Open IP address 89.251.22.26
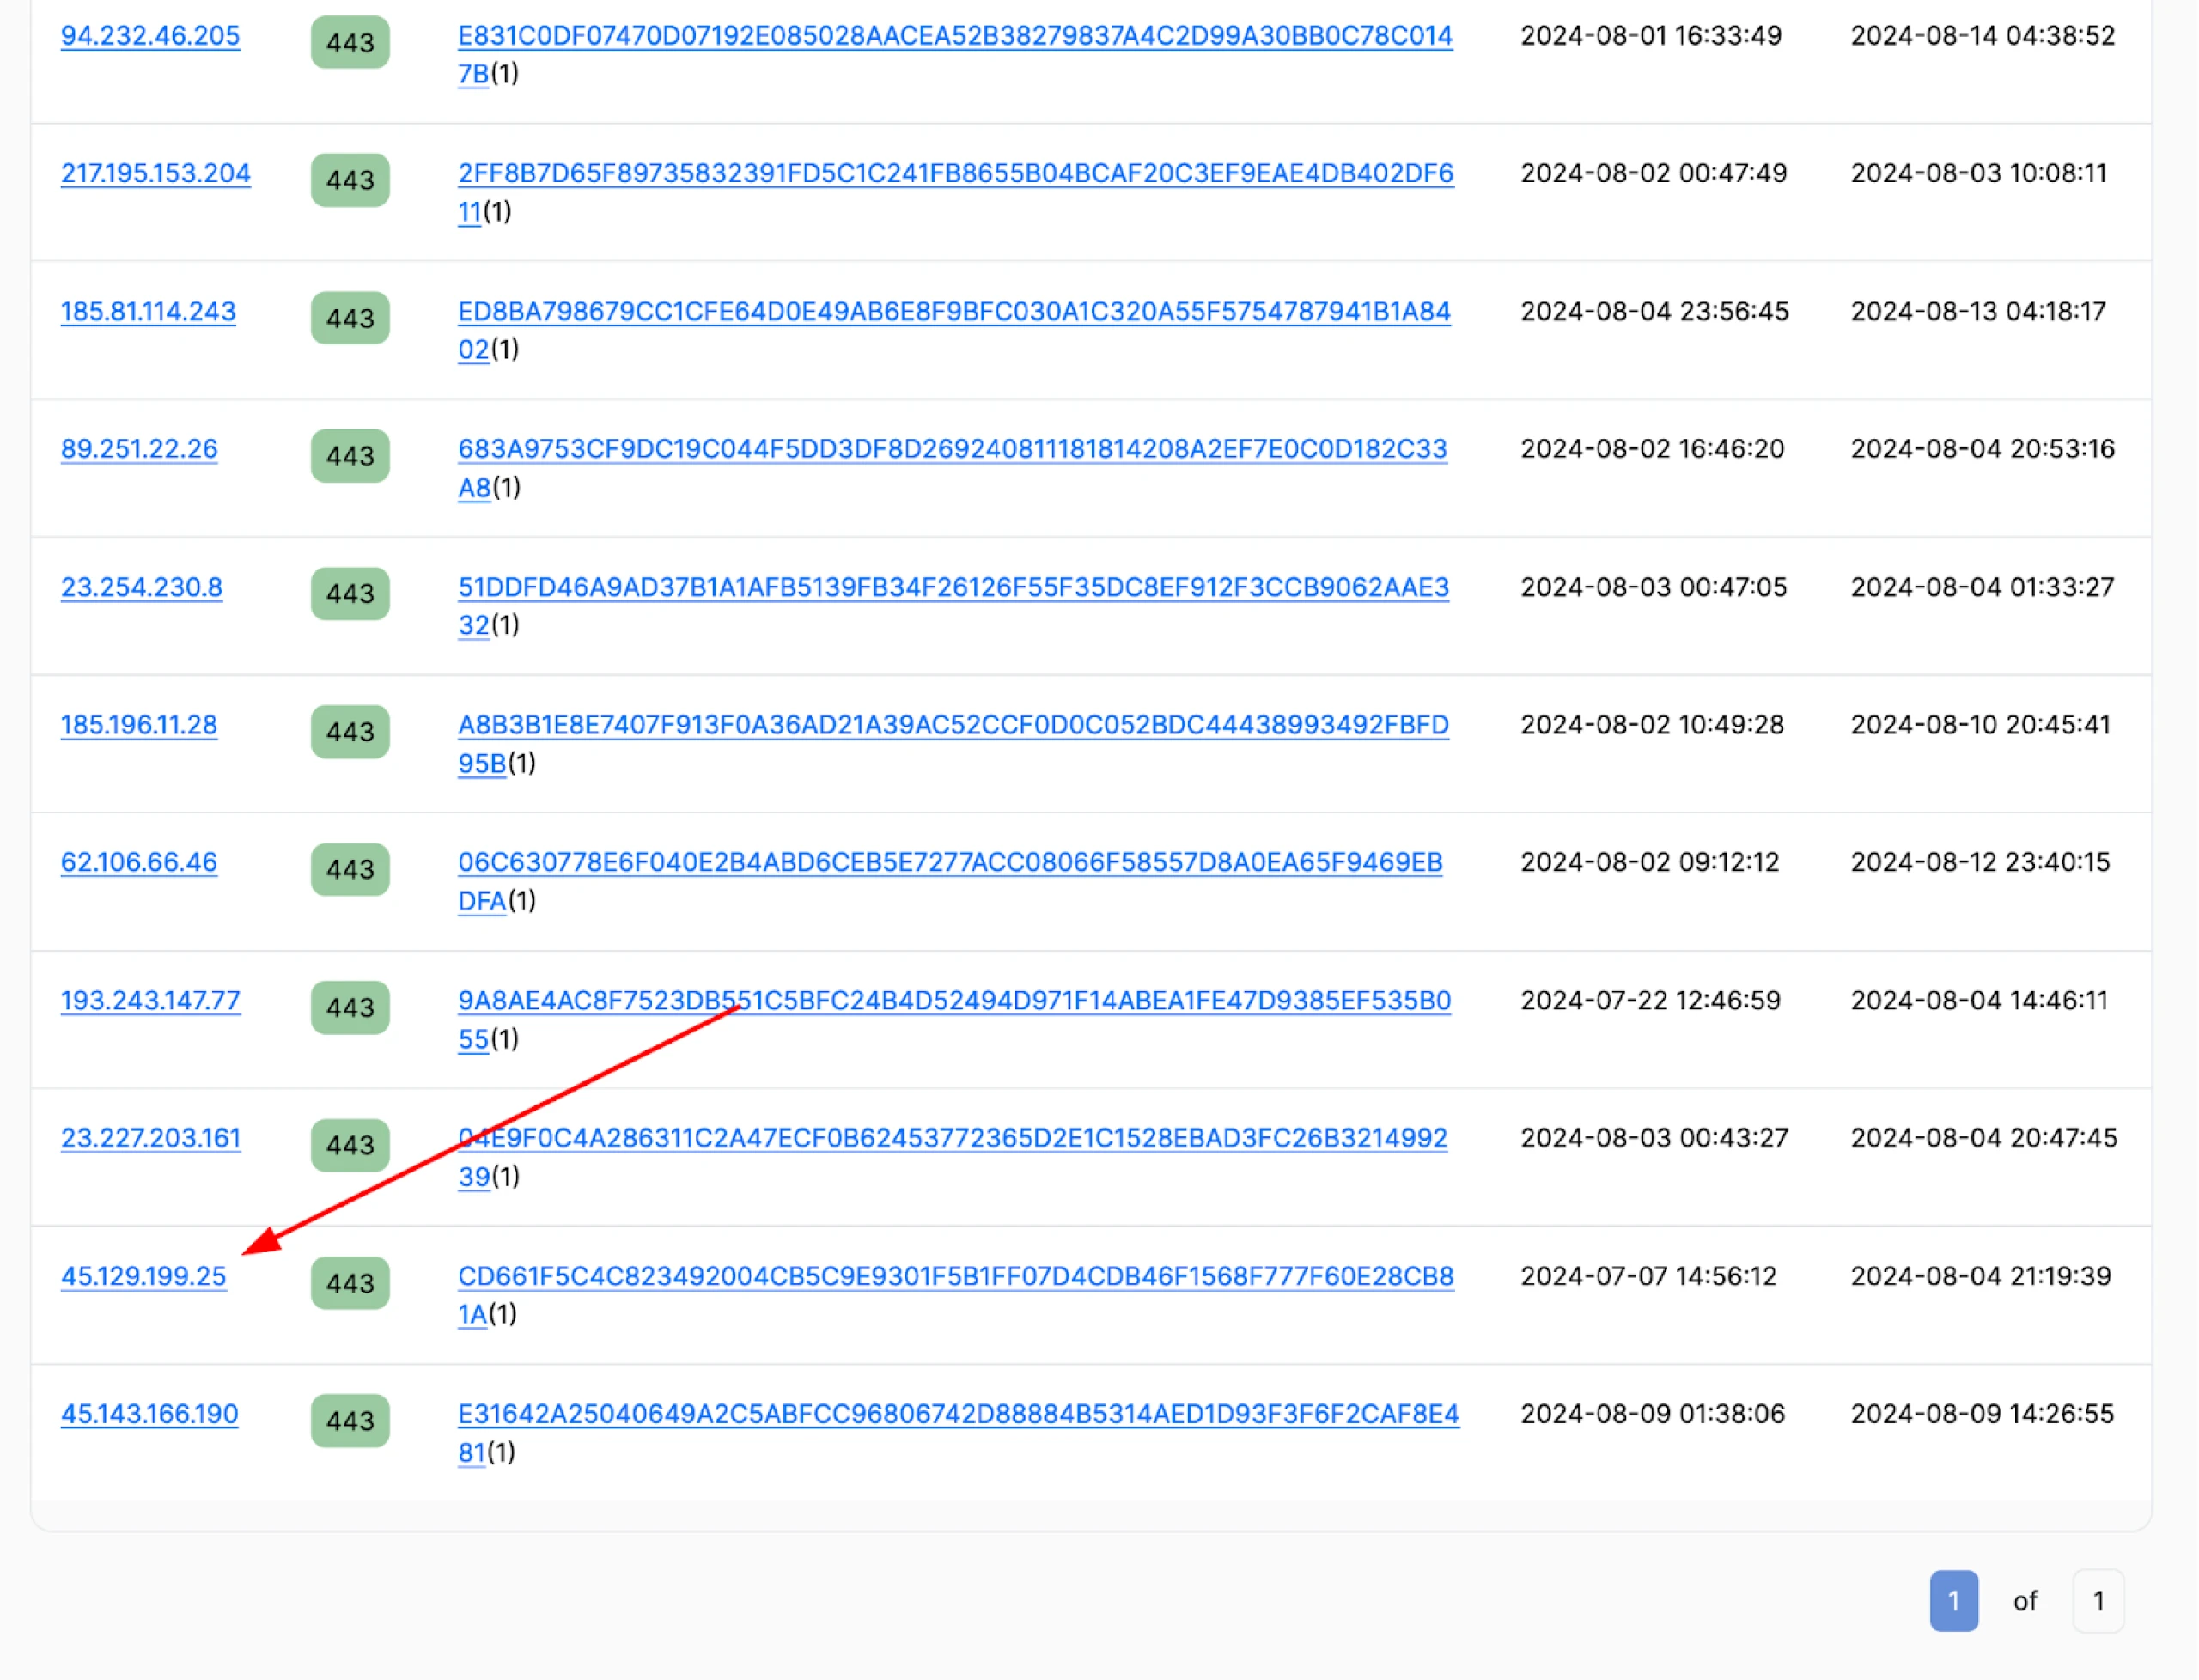The width and height of the screenshot is (2199, 1680). pyautogui.click(x=139, y=449)
